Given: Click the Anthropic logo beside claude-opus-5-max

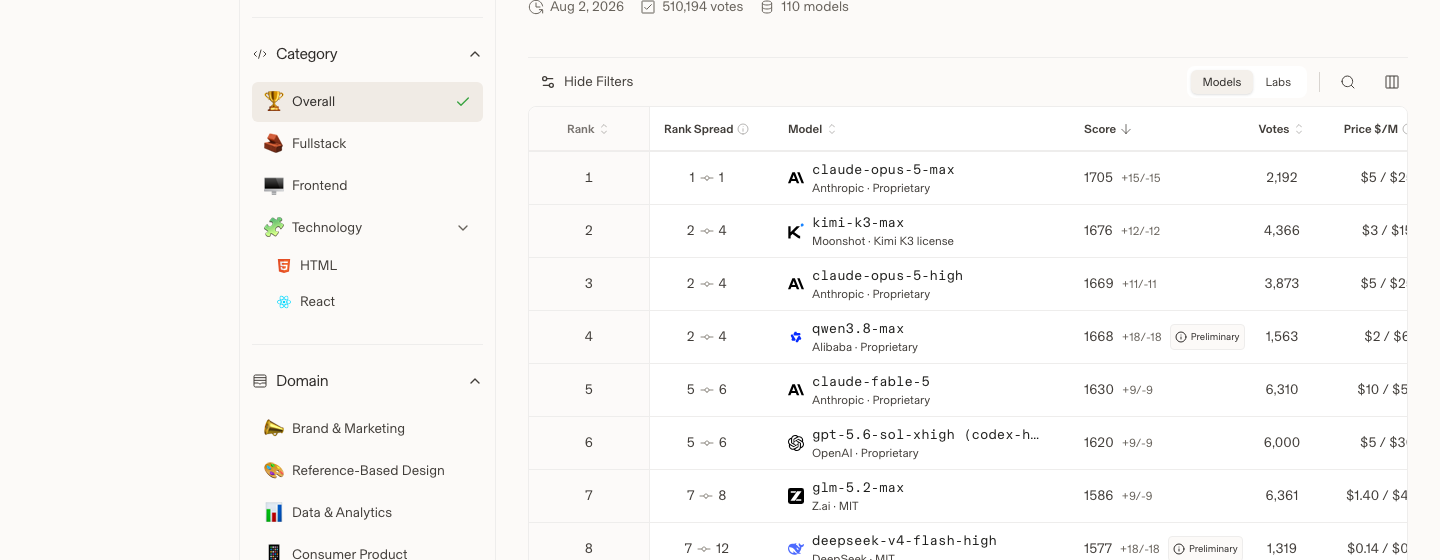Looking at the screenshot, I should click(796, 178).
